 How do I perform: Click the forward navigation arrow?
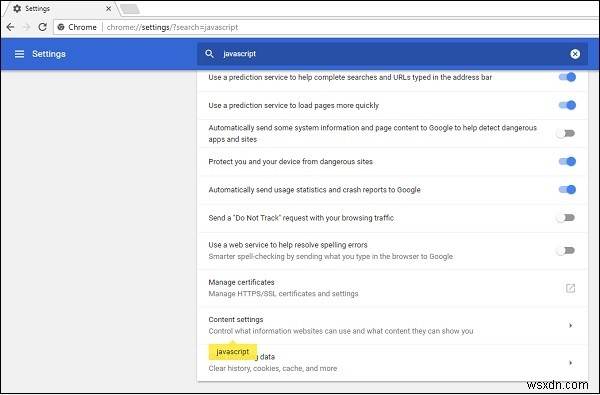[x=26, y=27]
